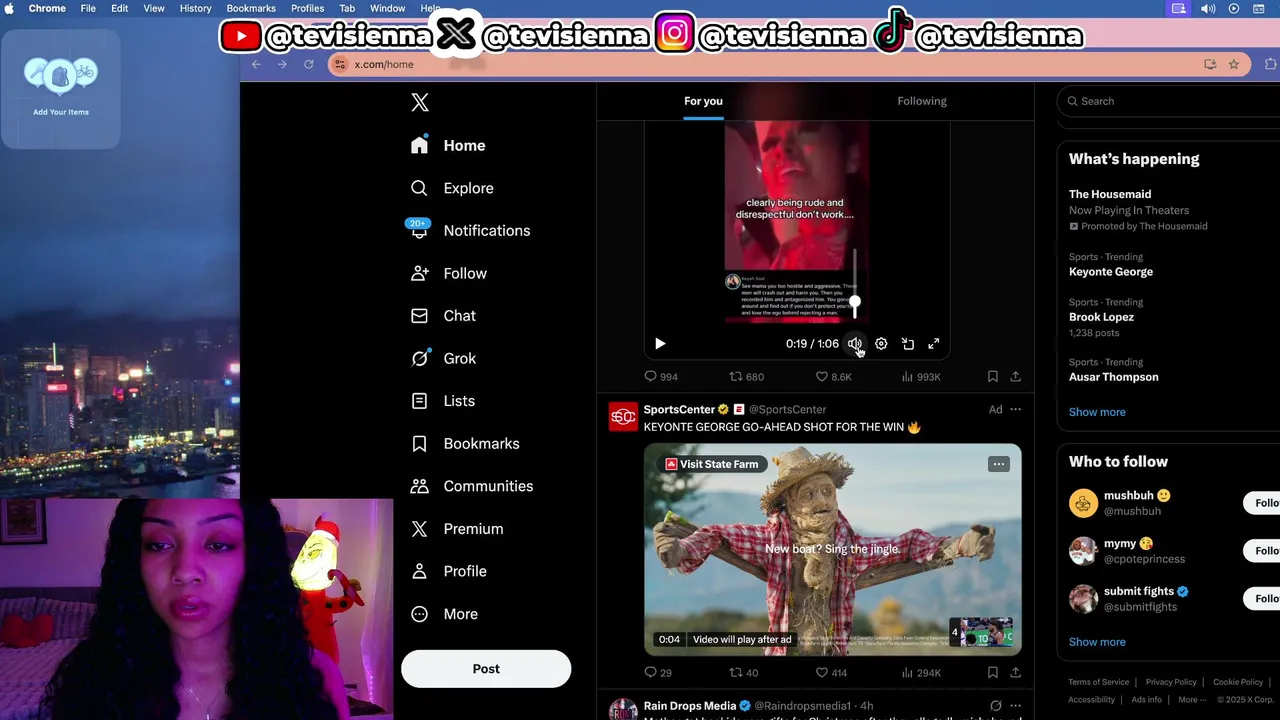
Task: Open Lists from sidebar
Action: click(x=443, y=401)
